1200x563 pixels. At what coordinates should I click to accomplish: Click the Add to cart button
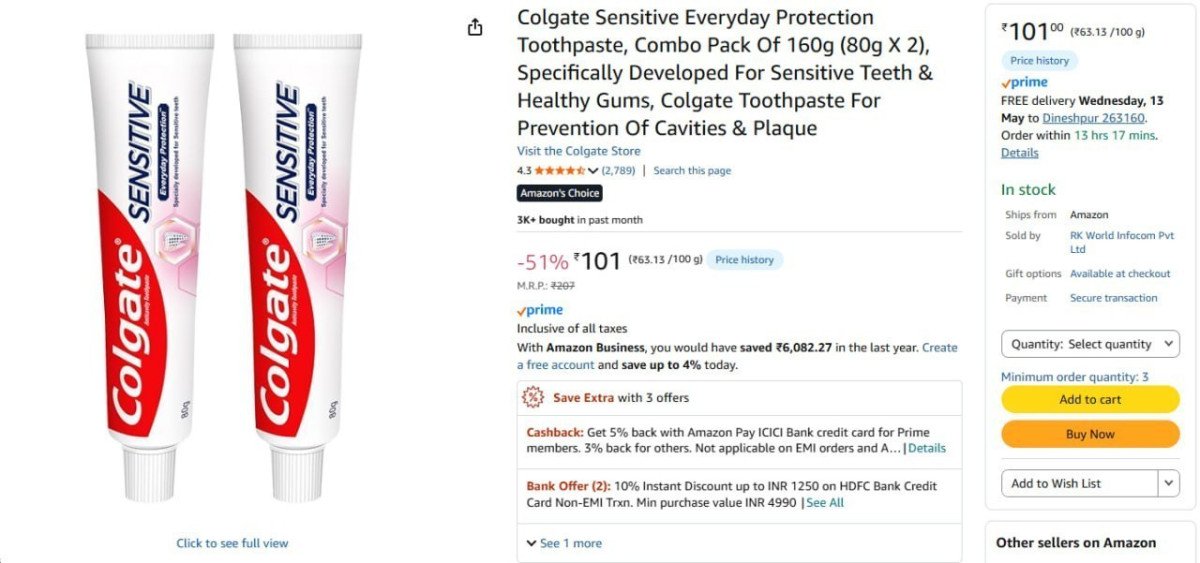tap(1090, 399)
